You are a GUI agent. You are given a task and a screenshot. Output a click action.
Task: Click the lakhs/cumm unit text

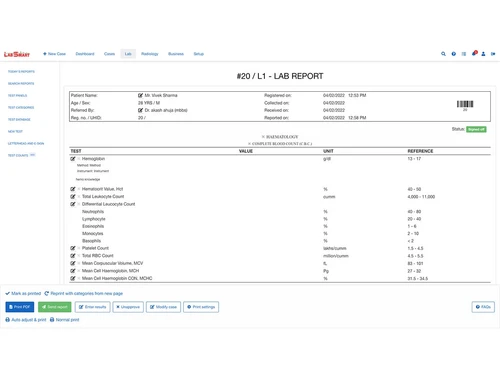point(335,248)
